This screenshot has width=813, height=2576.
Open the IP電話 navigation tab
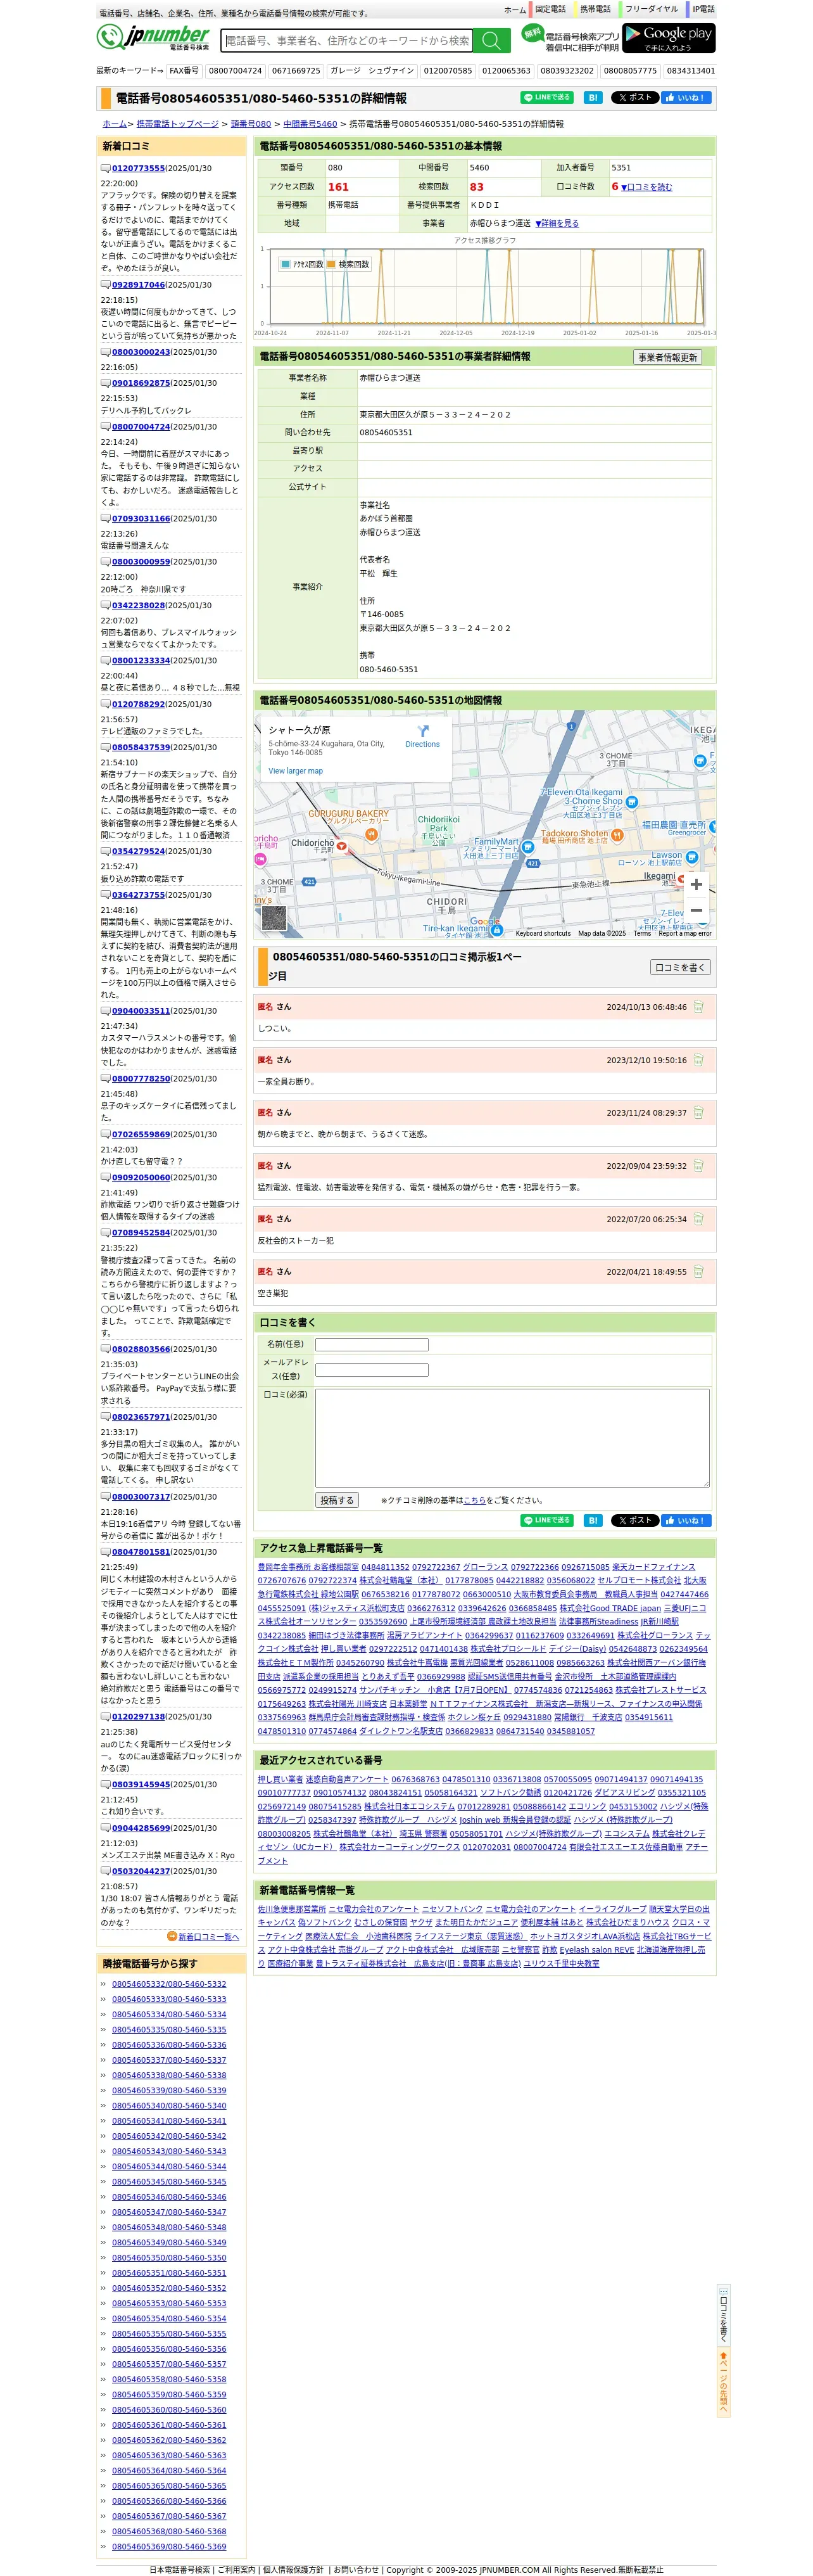tap(703, 9)
